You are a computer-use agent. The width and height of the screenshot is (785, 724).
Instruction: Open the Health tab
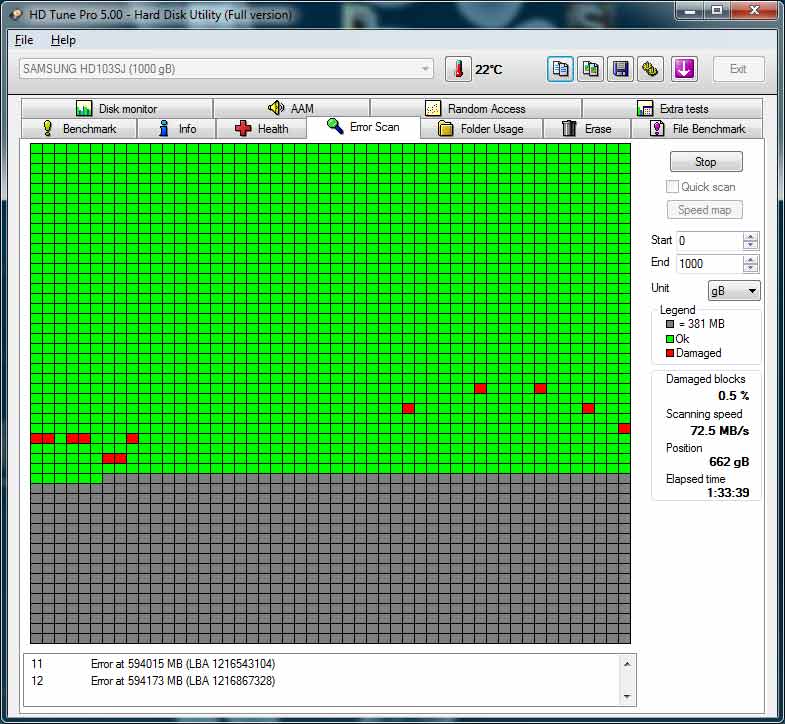(x=261, y=129)
